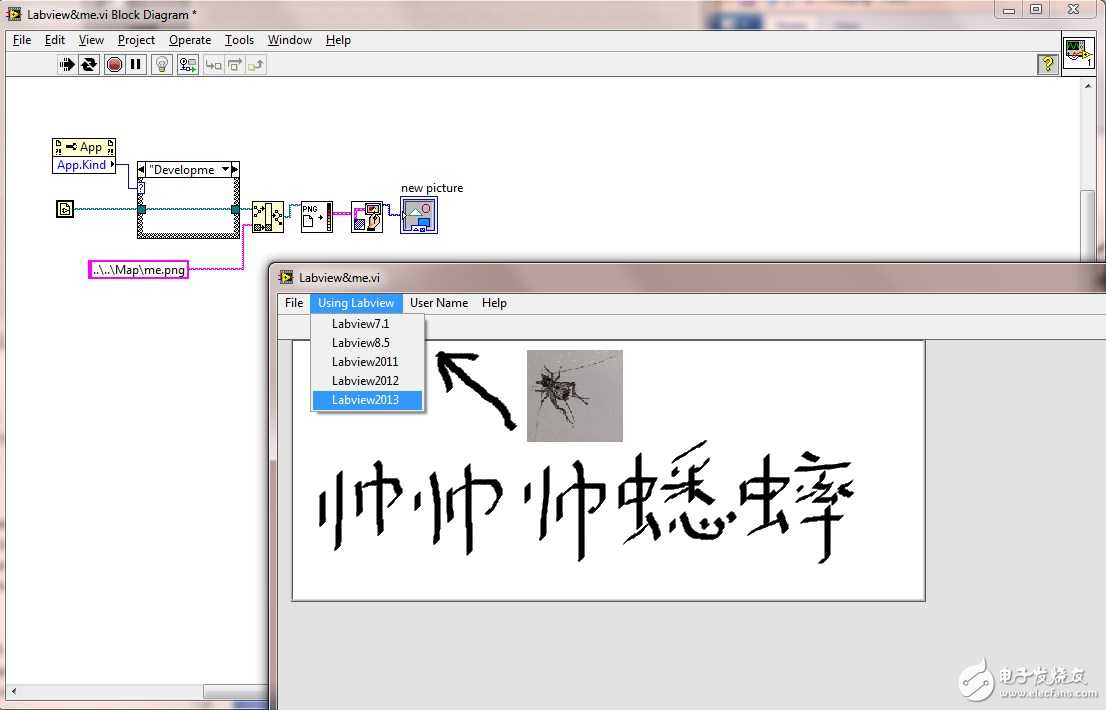
Task: Click the "new picture" label text
Action: pyautogui.click(x=432, y=188)
